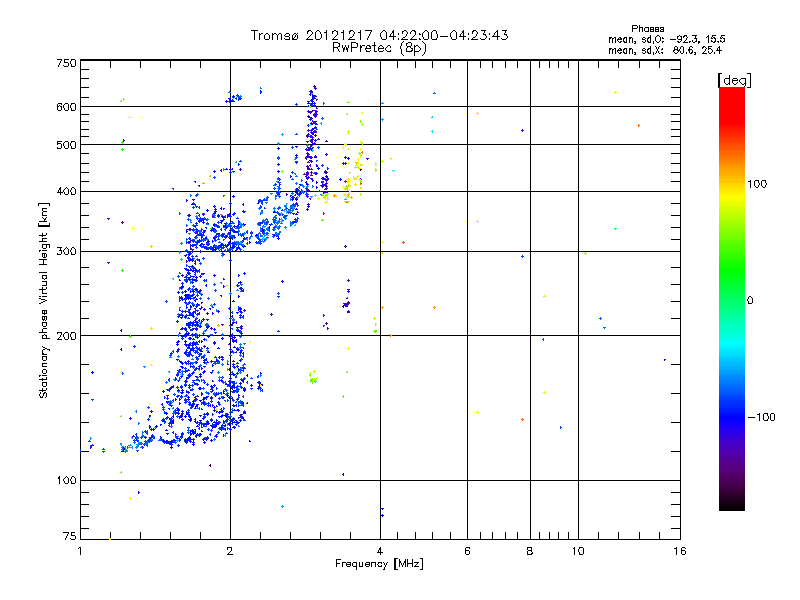Click the y-axis tick label '100'
The width and height of the screenshot is (800, 600).
click(67, 480)
